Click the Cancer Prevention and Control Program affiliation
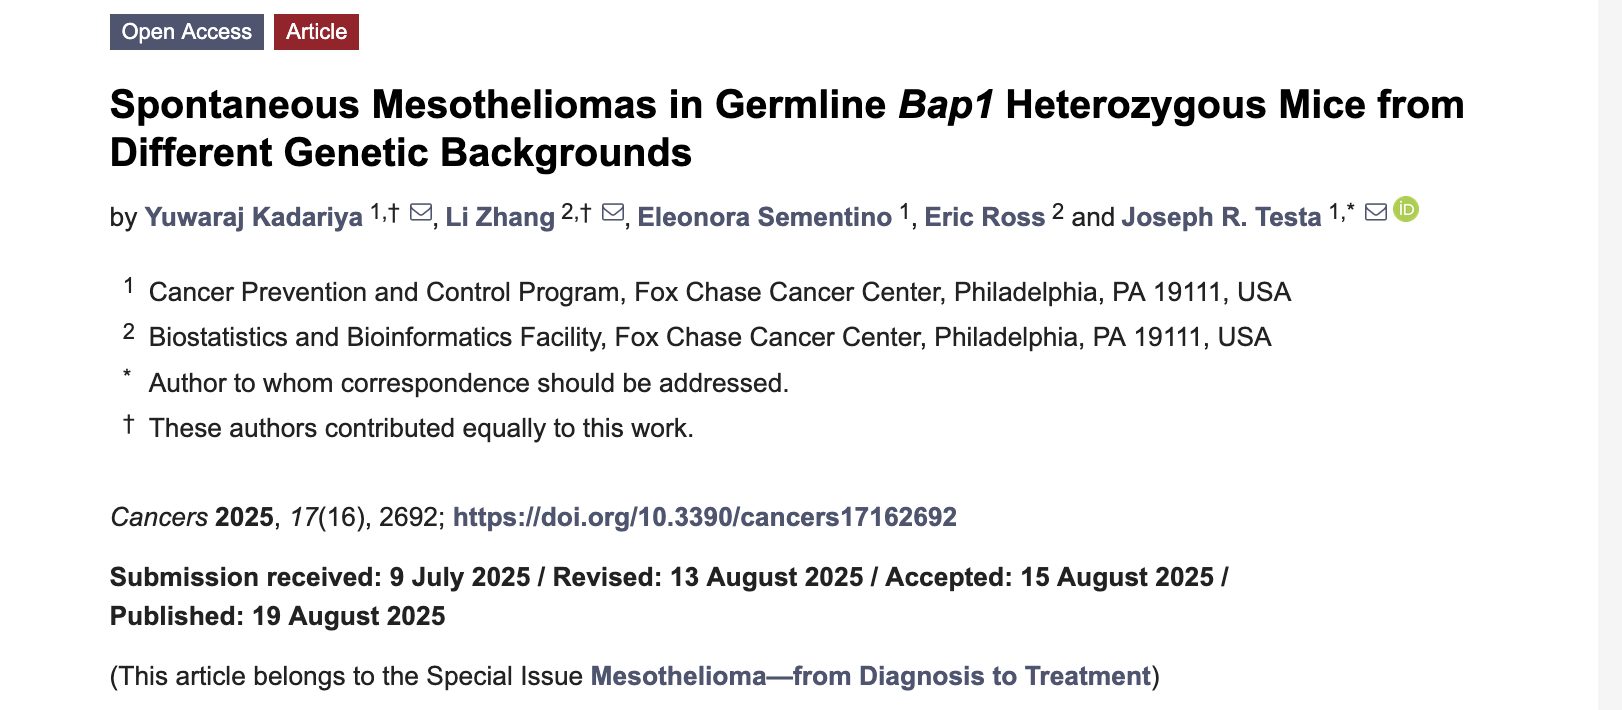The width and height of the screenshot is (1622, 710). tap(719, 292)
